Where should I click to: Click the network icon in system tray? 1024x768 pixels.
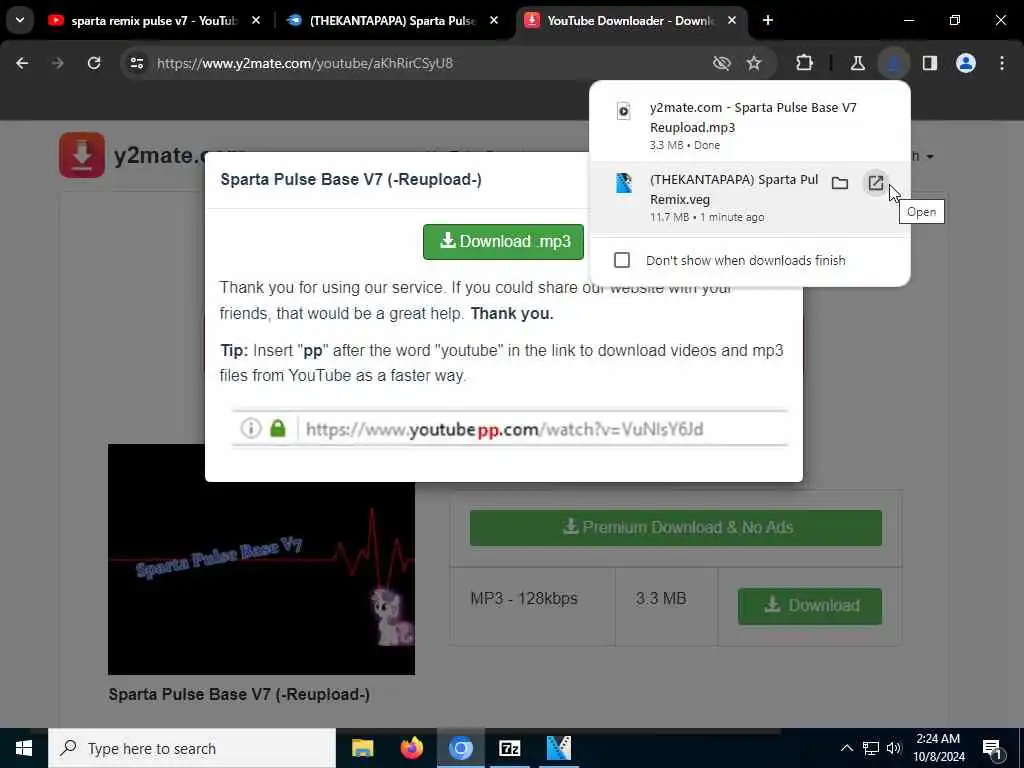click(x=871, y=748)
